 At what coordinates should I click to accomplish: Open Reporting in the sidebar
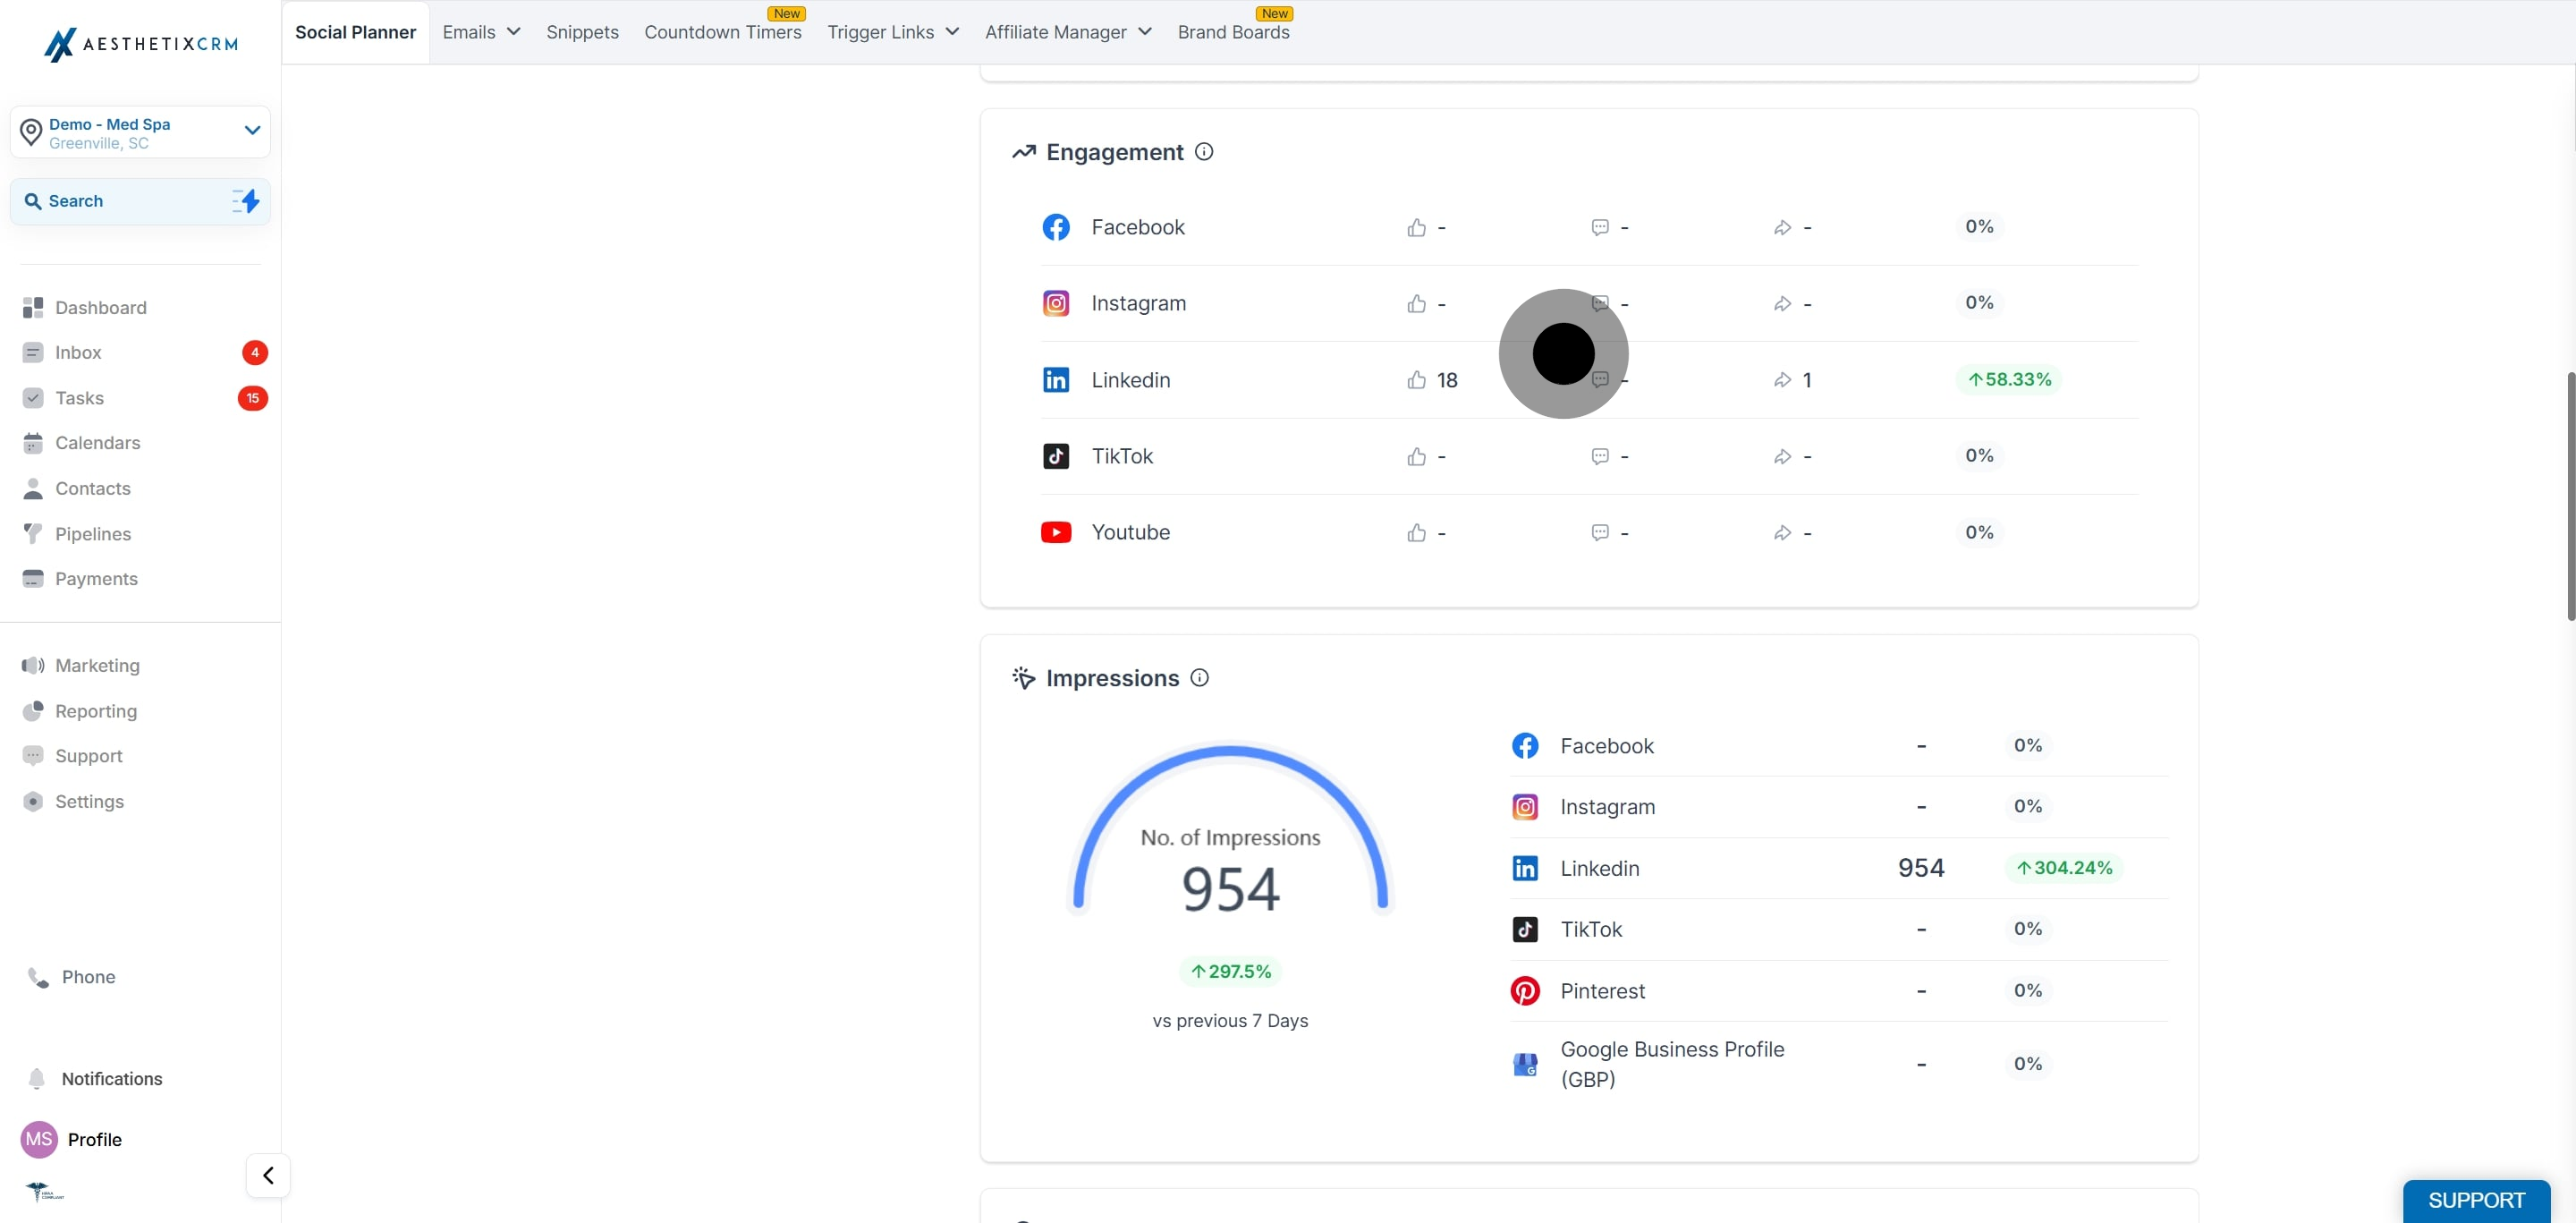click(95, 711)
